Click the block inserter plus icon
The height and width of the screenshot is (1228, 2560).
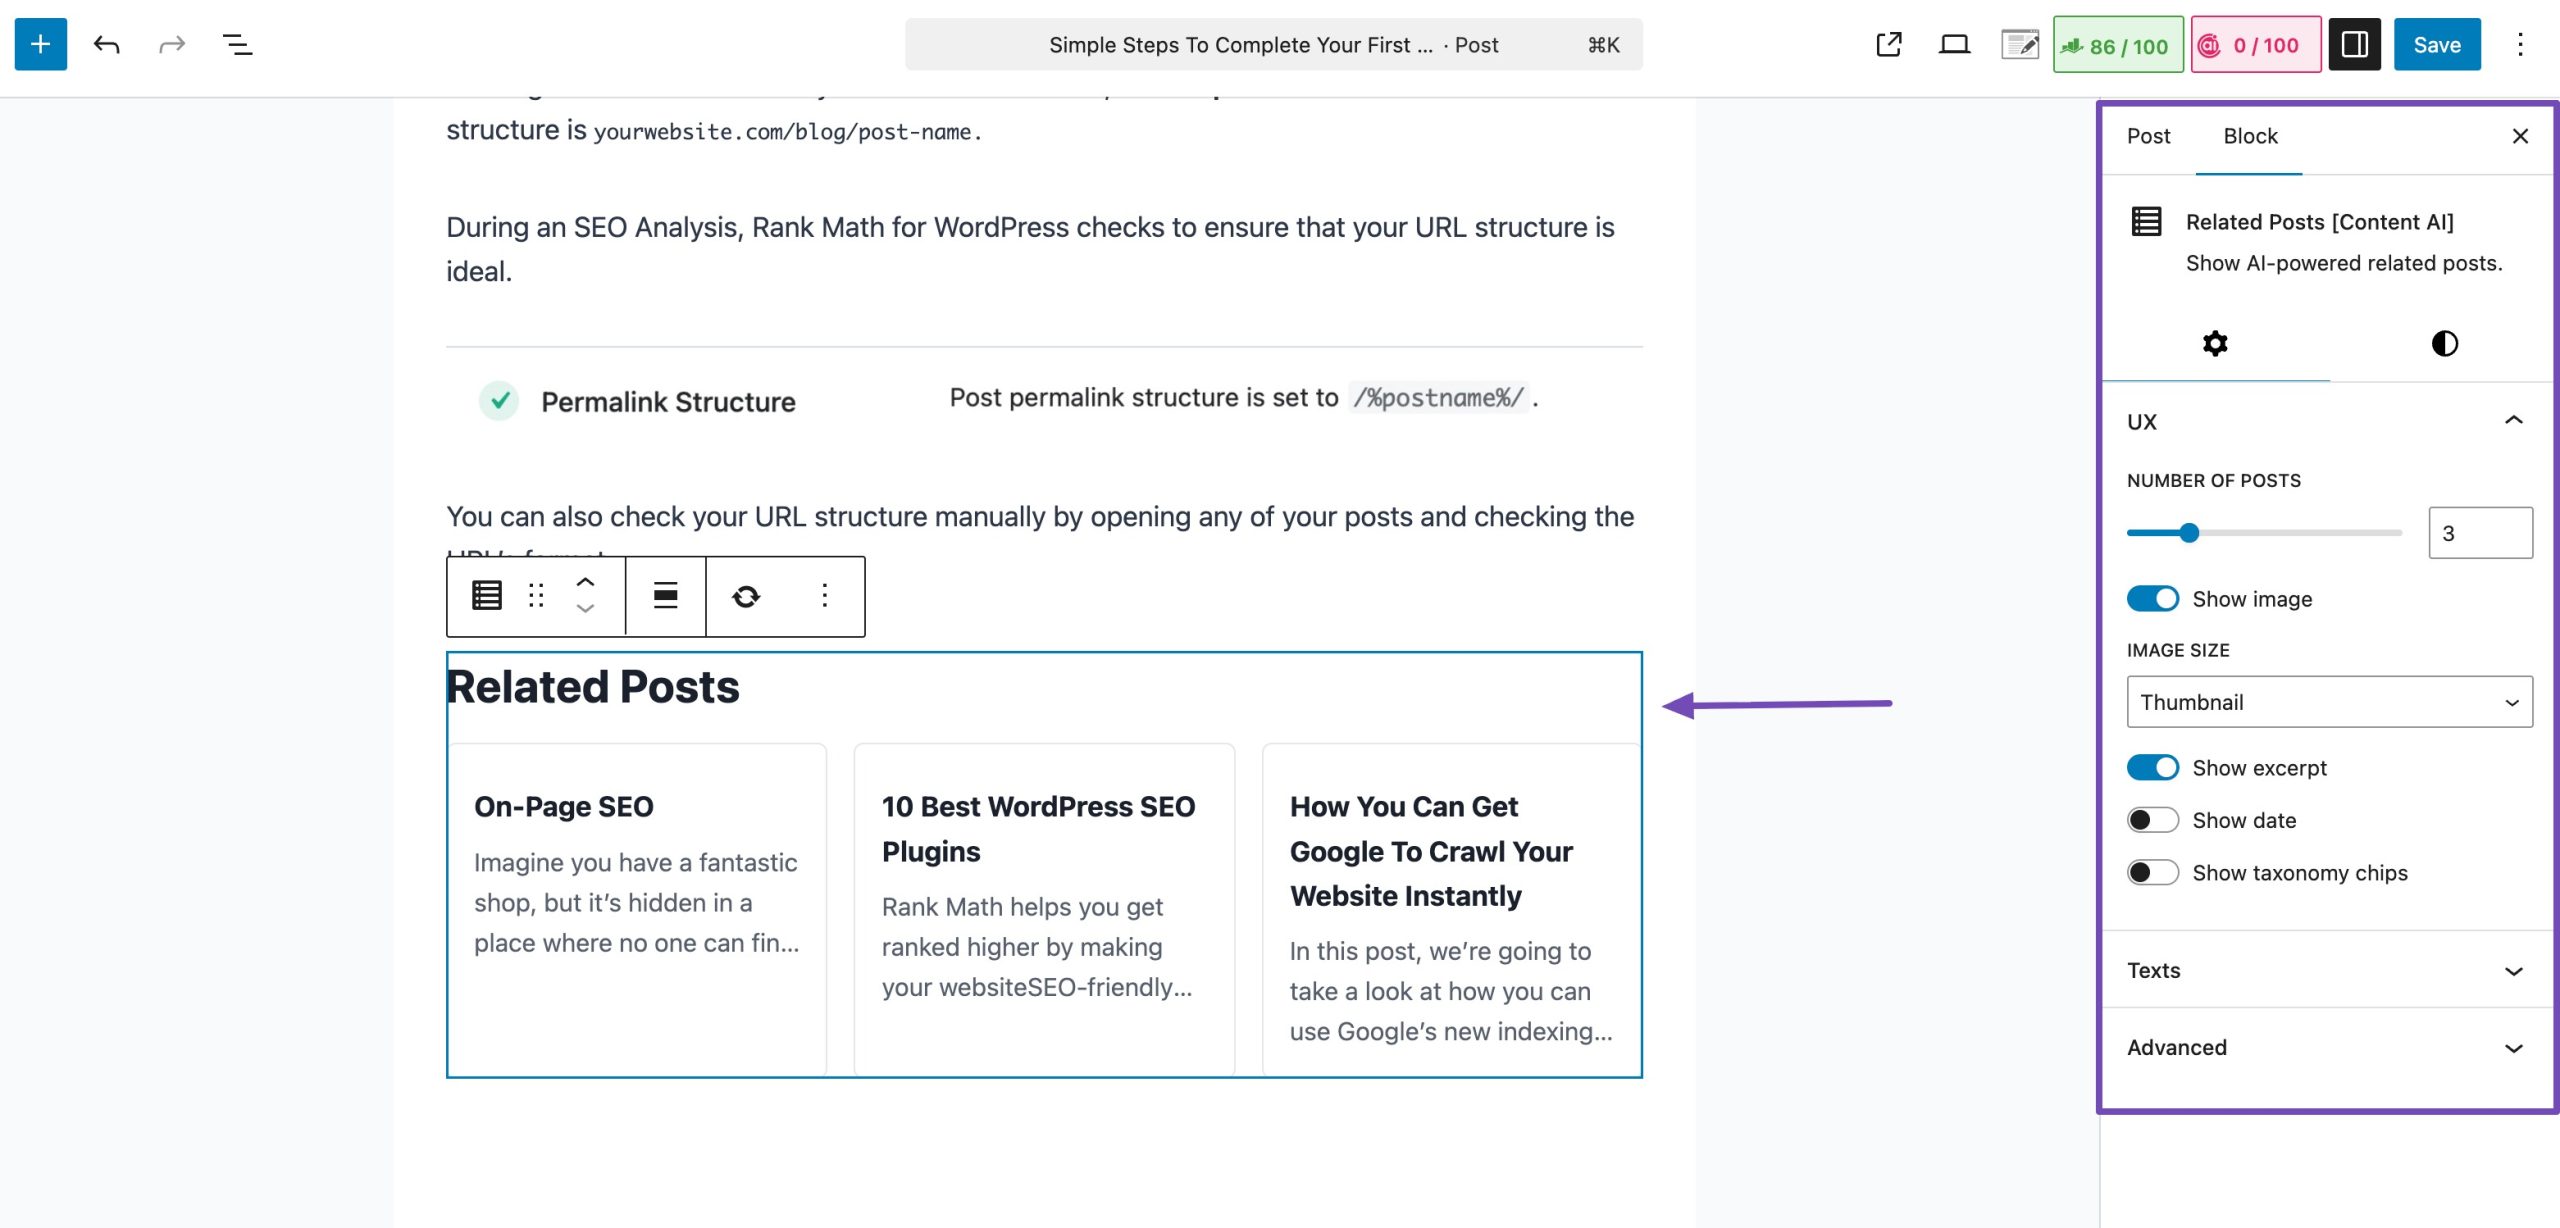pos(40,44)
